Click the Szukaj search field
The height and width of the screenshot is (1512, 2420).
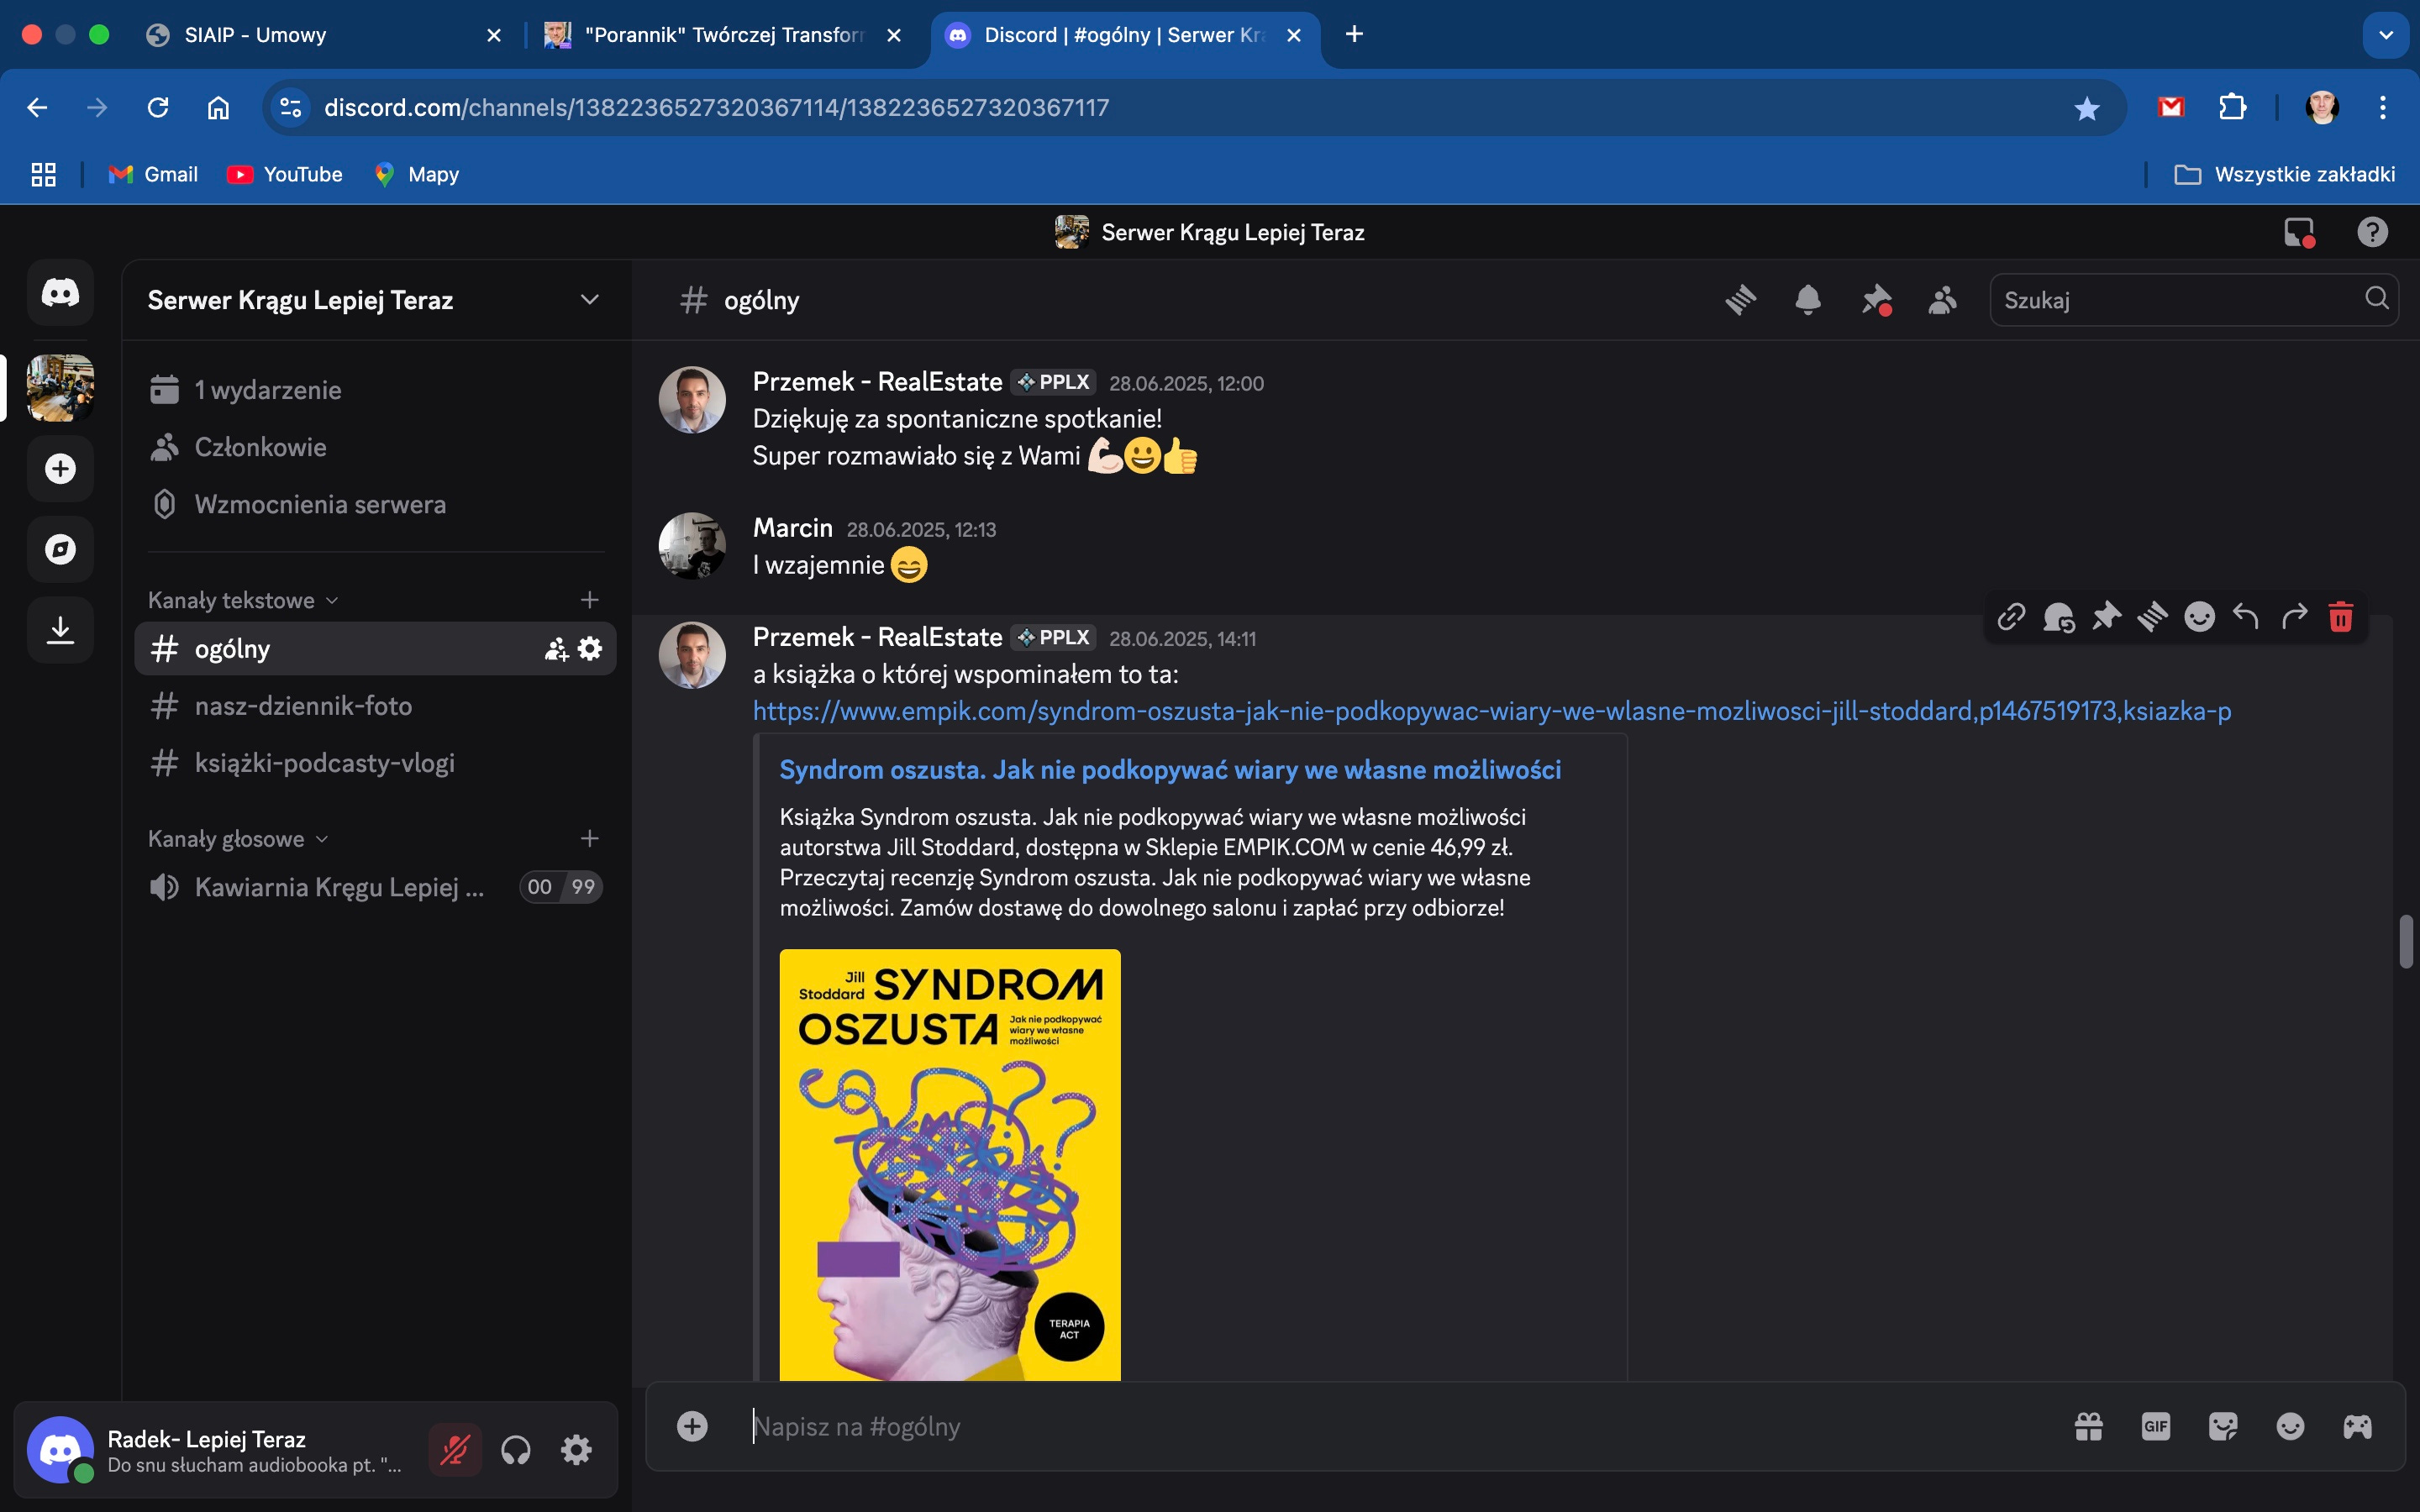[x=2180, y=300]
